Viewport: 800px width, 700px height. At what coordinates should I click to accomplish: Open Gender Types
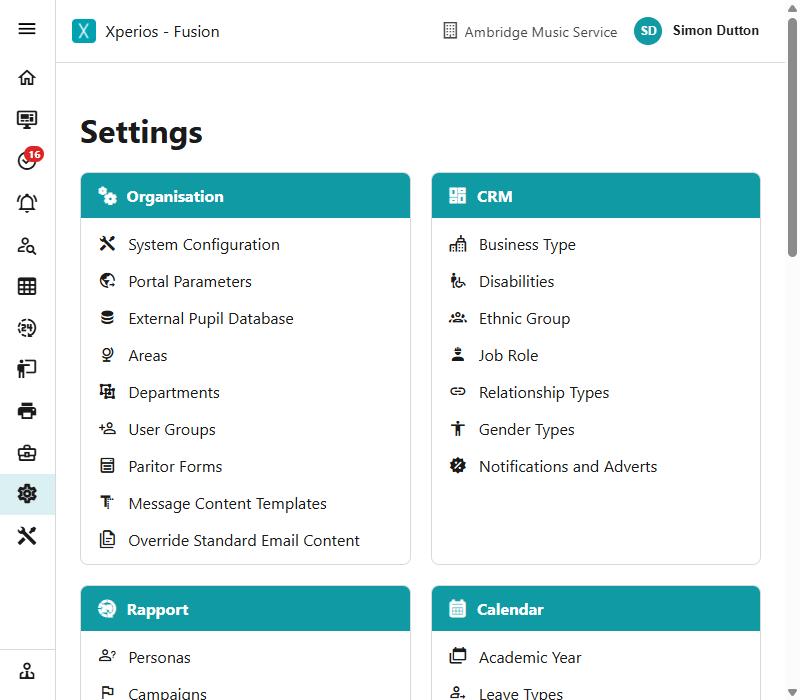[x=527, y=430]
